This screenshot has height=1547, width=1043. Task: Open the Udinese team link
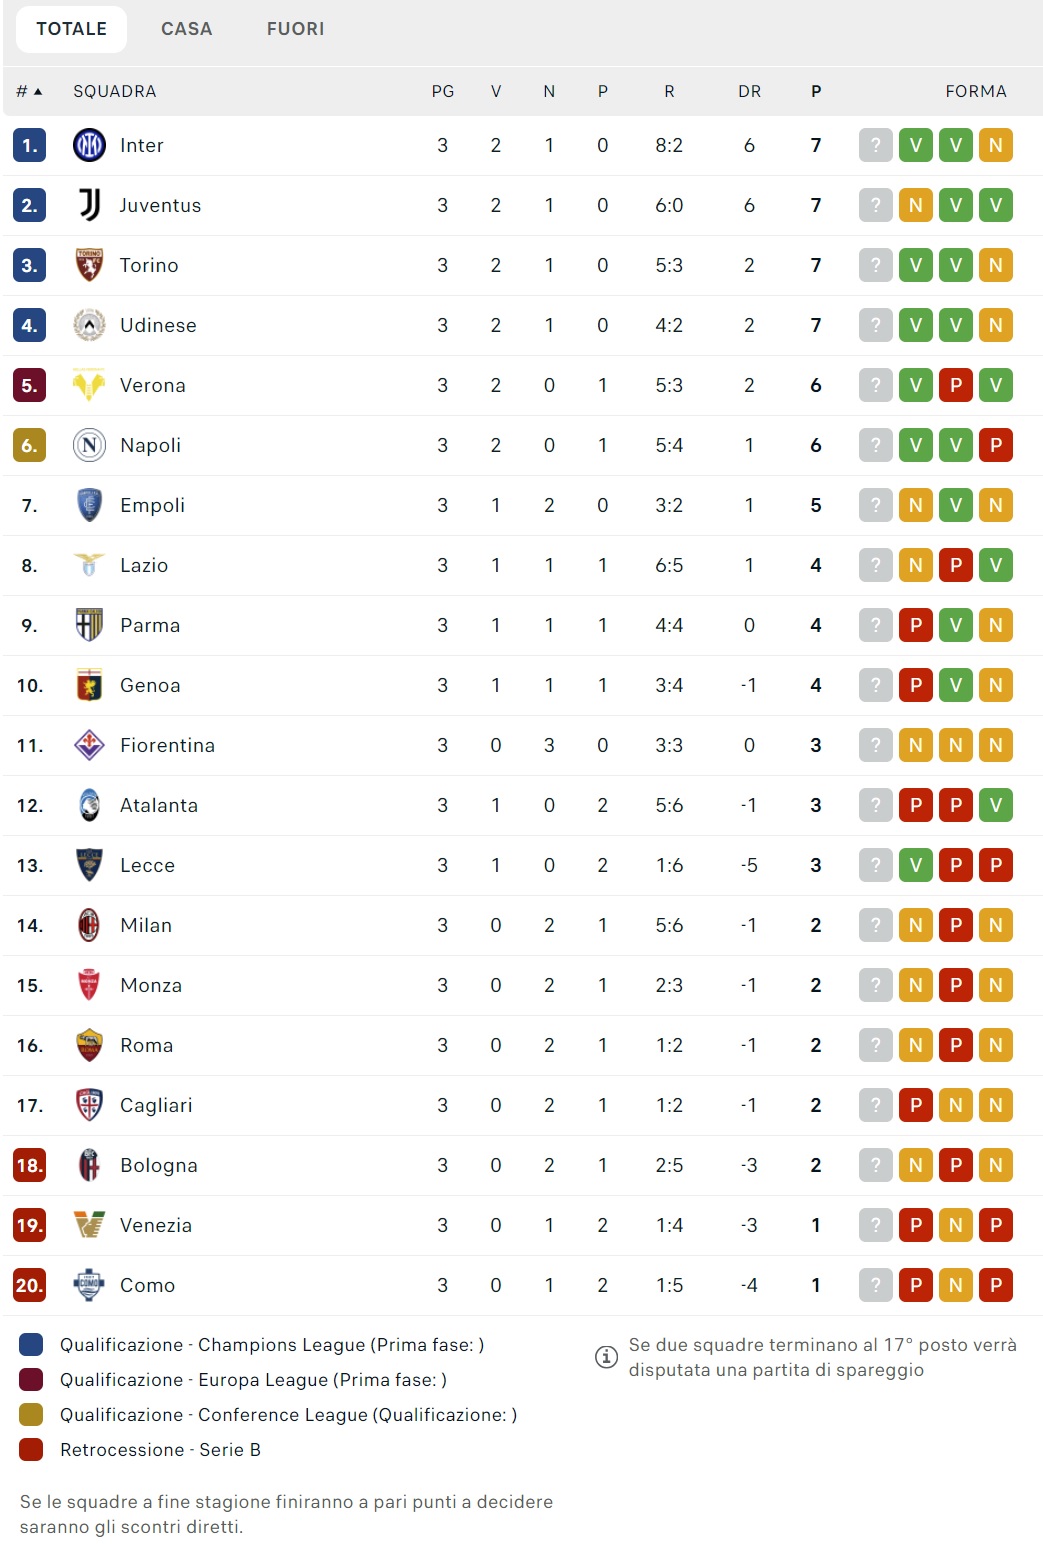tap(158, 325)
